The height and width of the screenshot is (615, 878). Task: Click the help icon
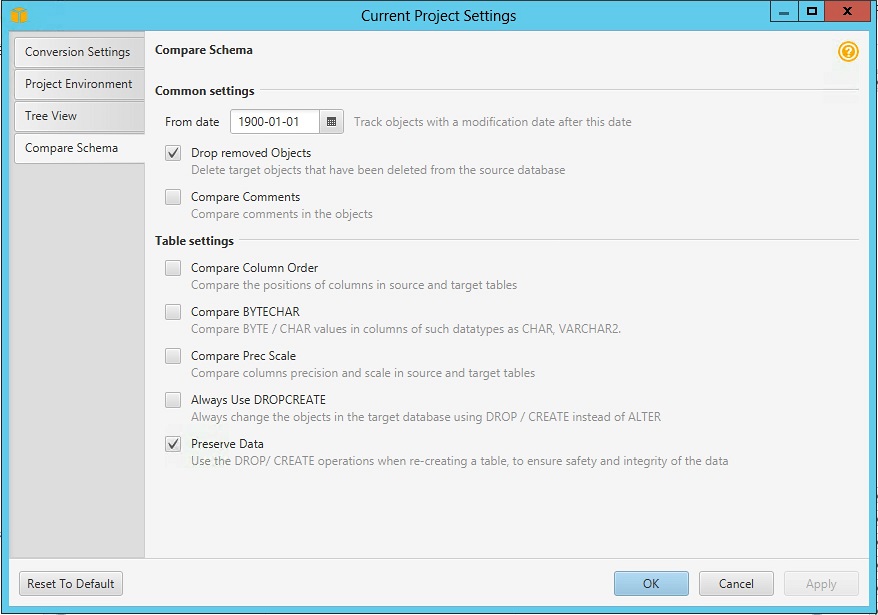847,51
